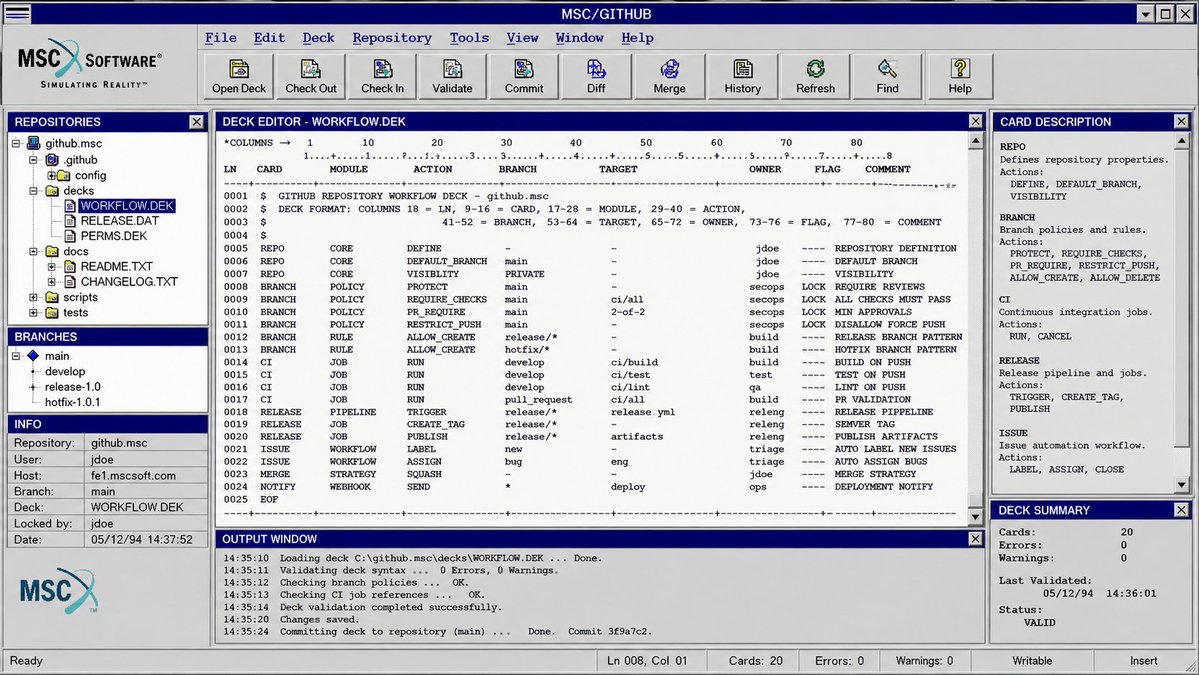The height and width of the screenshot is (675, 1199).
Task: Click the Check Out toolbar icon
Action: tap(310, 76)
